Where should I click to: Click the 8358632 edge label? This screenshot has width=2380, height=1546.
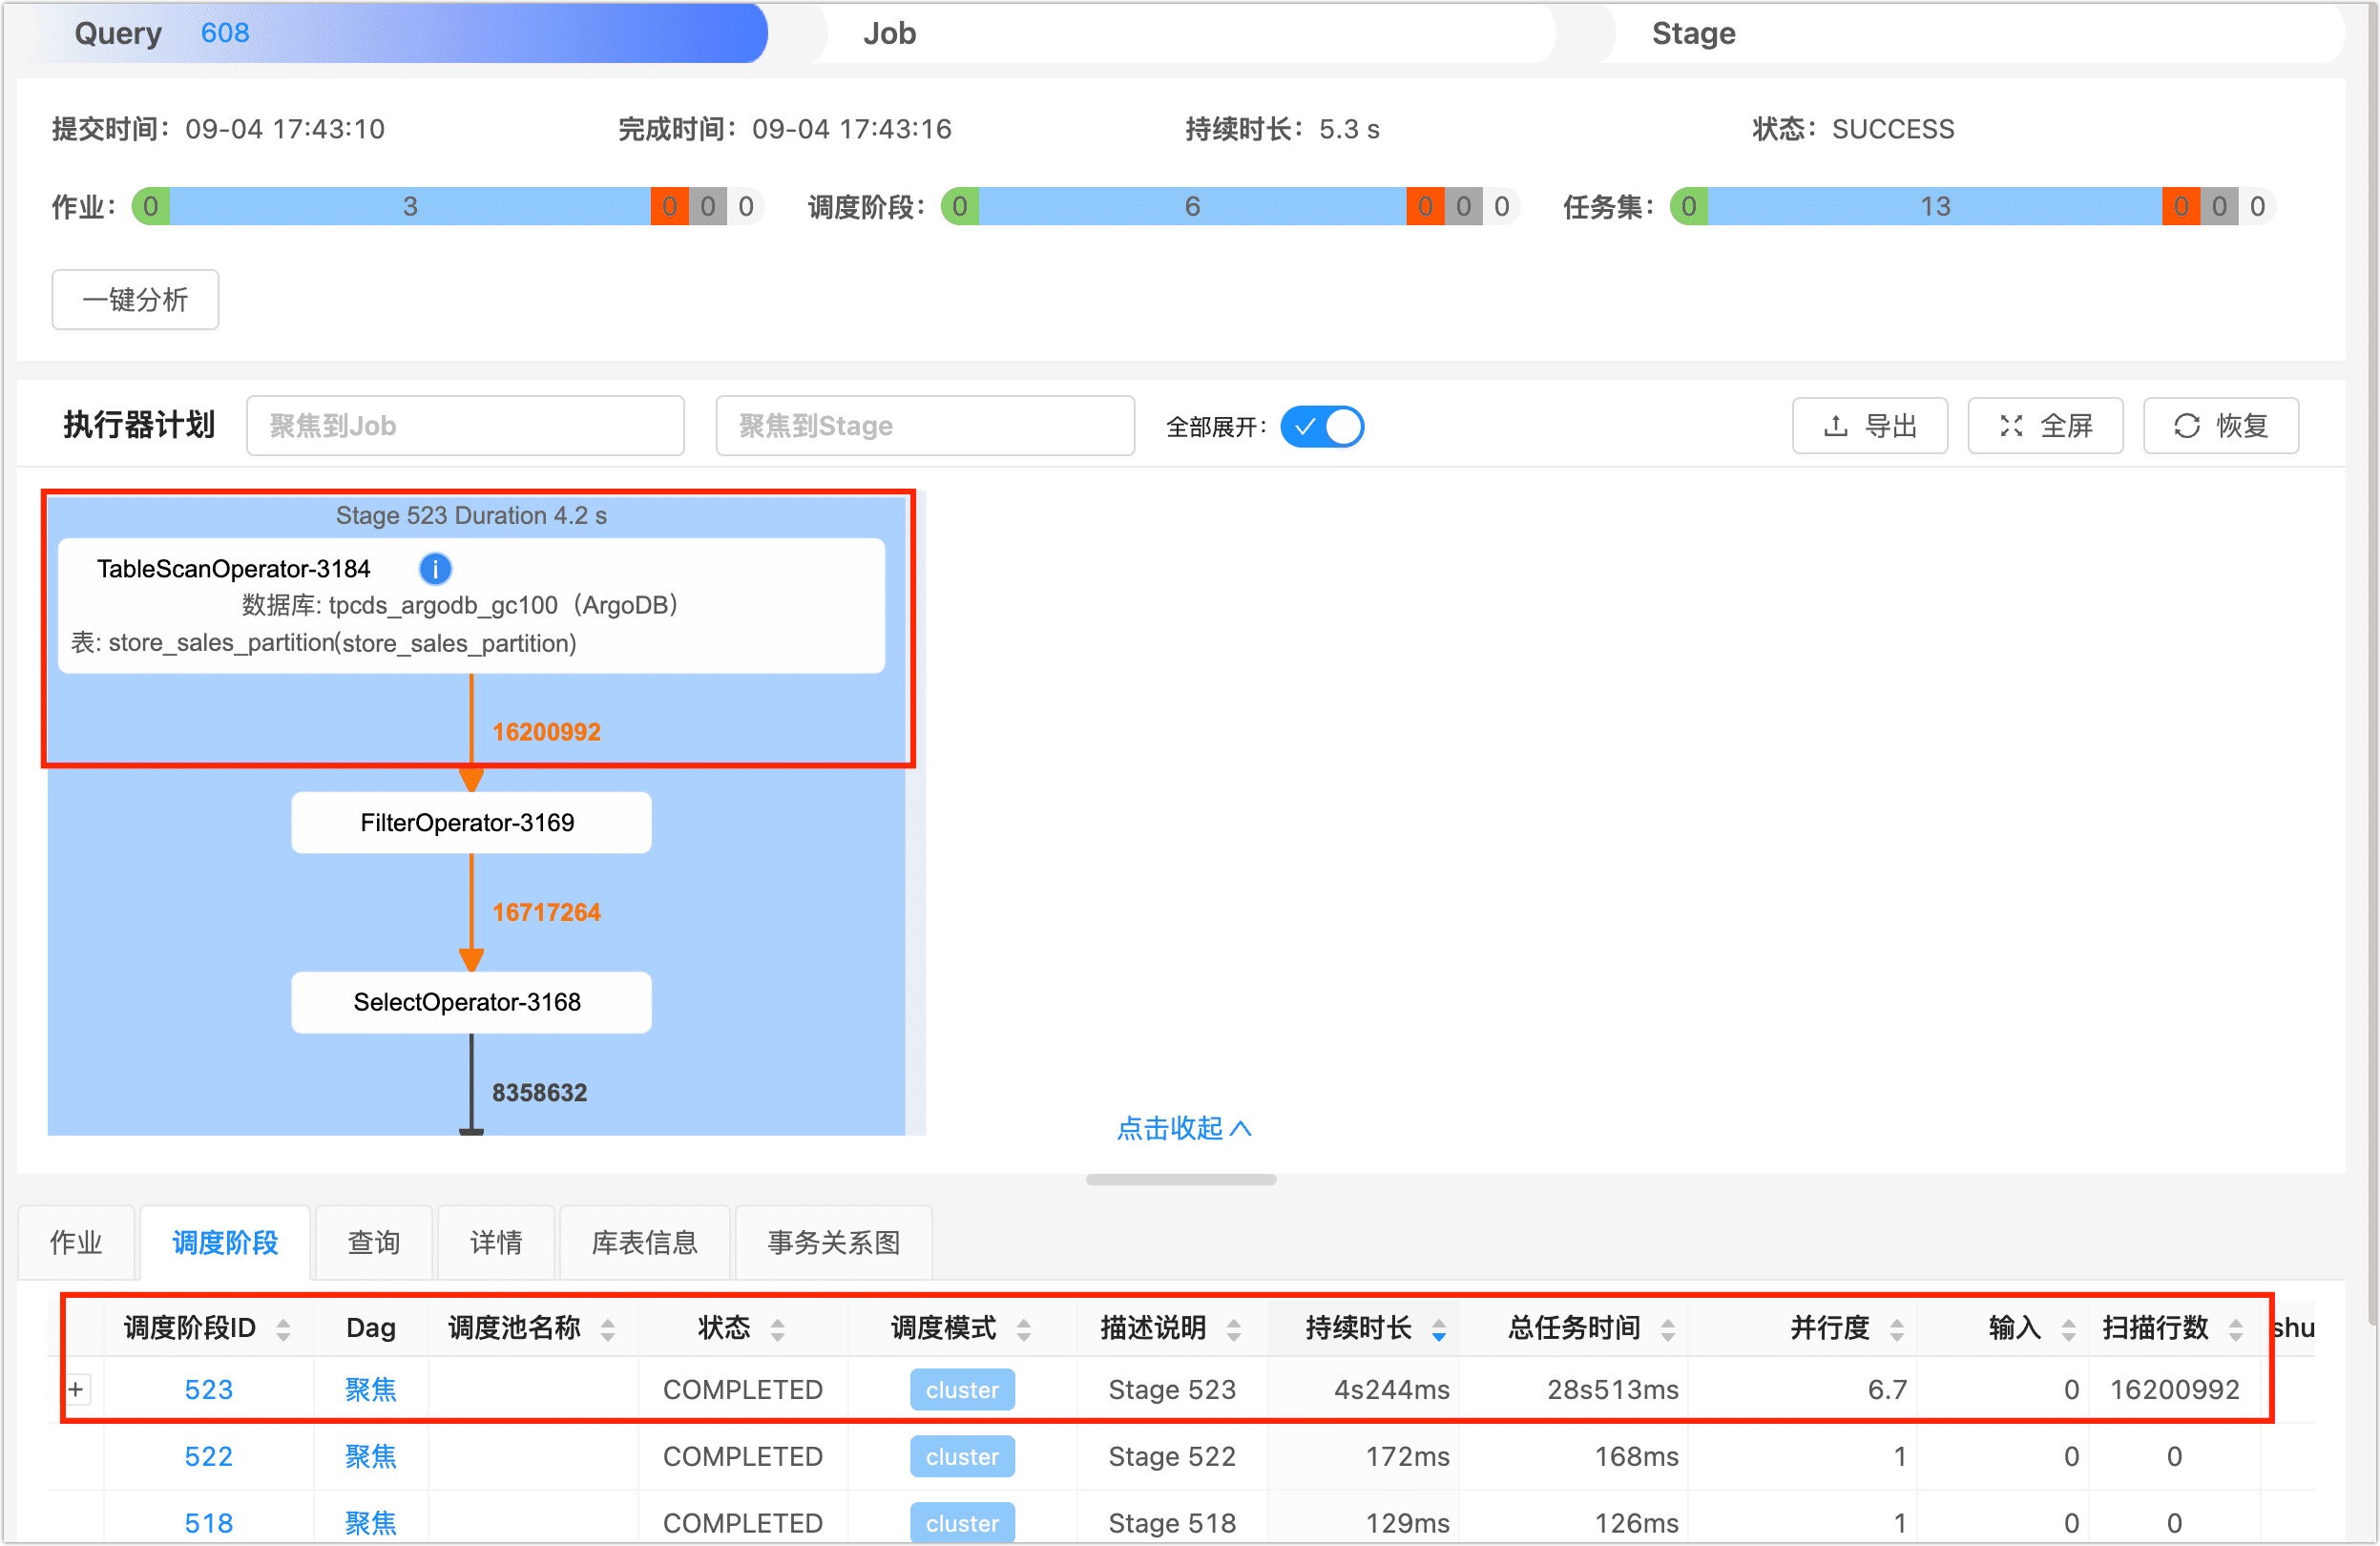(x=540, y=1093)
